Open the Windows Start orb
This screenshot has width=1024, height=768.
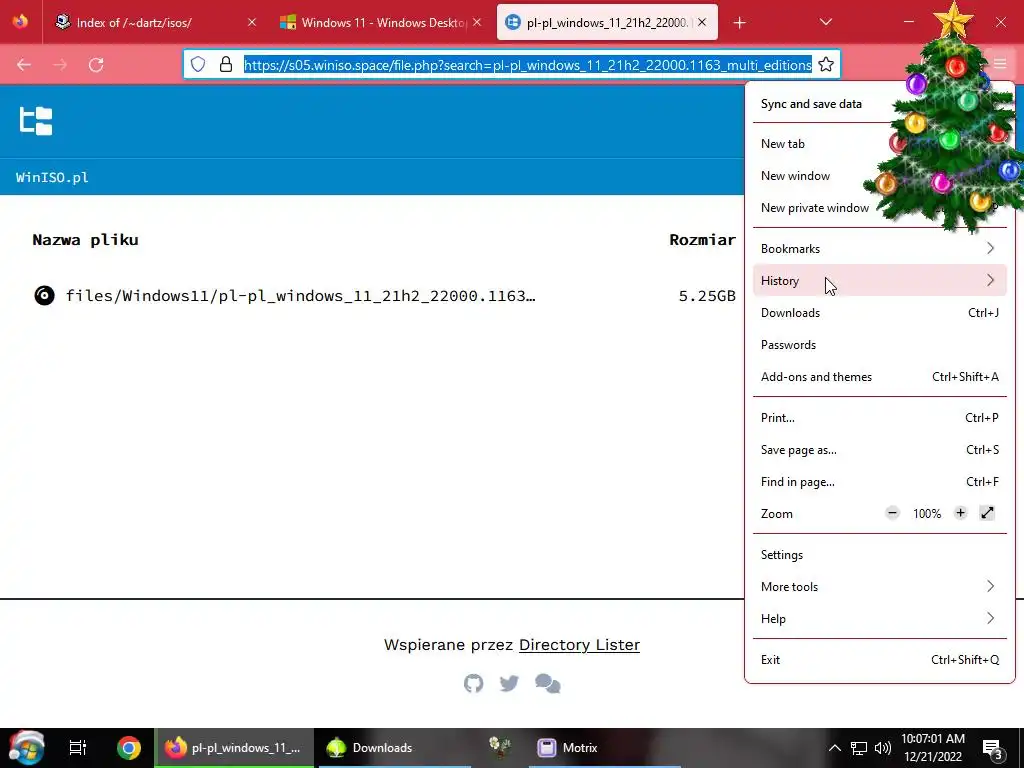[26, 748]
